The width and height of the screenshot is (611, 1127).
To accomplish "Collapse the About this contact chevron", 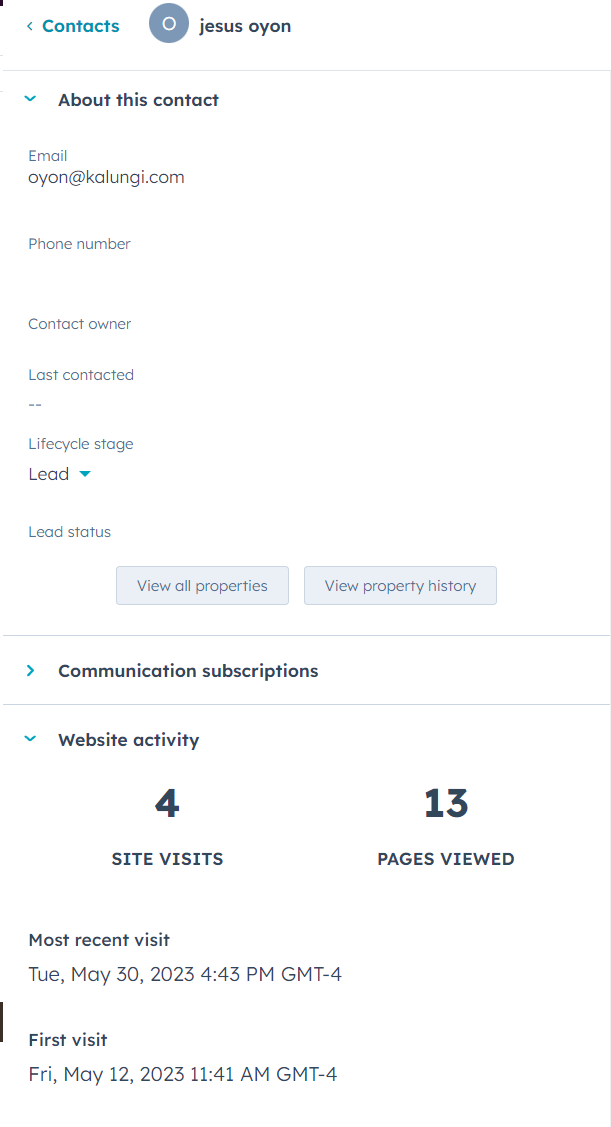I will click(x=30, y=100).
